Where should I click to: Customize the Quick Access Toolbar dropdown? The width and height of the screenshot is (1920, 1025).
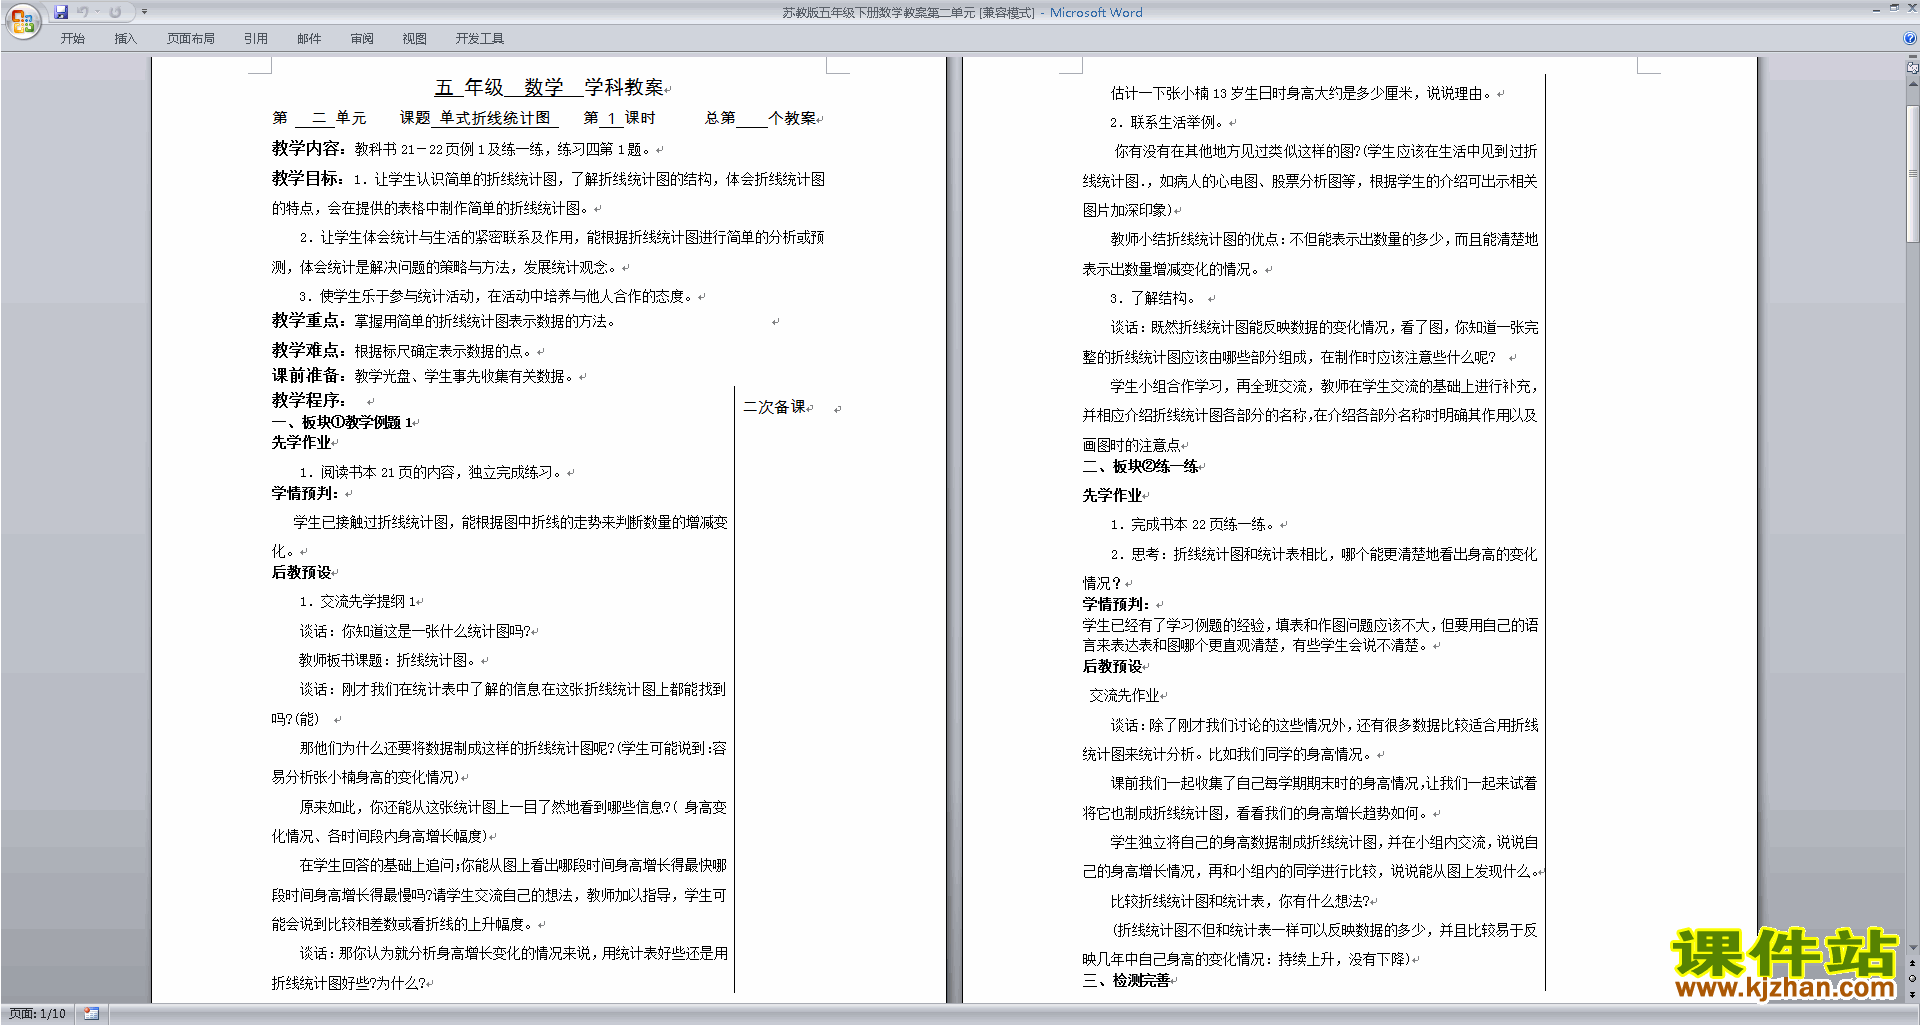click(x=144, y=12)
